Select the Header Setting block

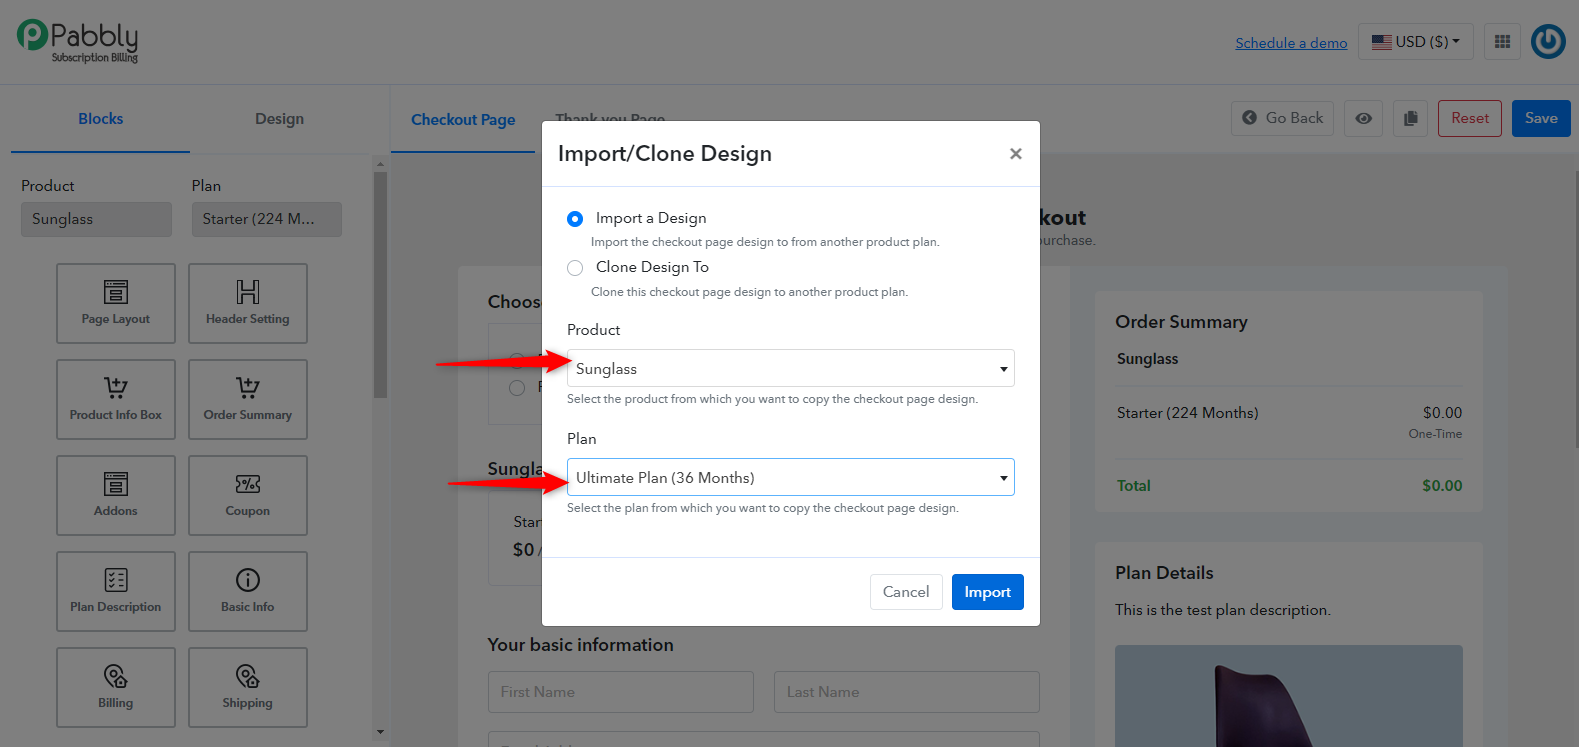coord(248,303)
